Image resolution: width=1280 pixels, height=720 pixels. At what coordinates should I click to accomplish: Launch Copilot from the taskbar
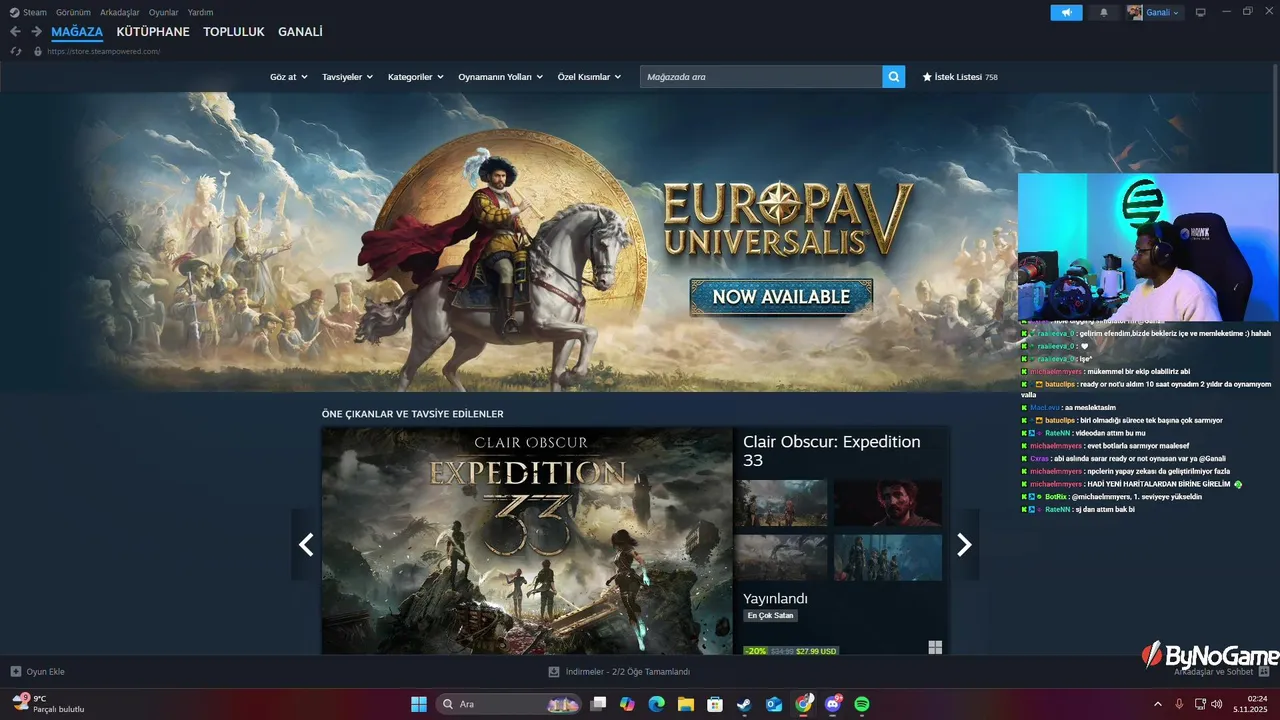tap(627, 704)
